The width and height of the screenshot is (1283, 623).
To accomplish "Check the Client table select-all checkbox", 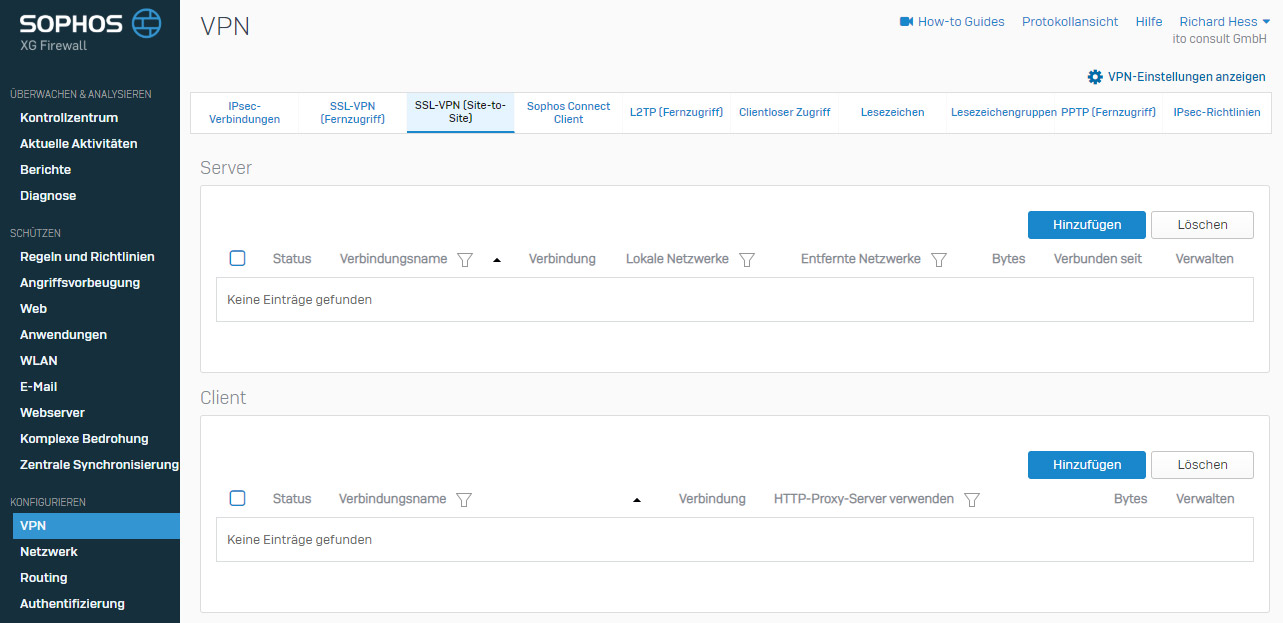I will click(237, 498).
